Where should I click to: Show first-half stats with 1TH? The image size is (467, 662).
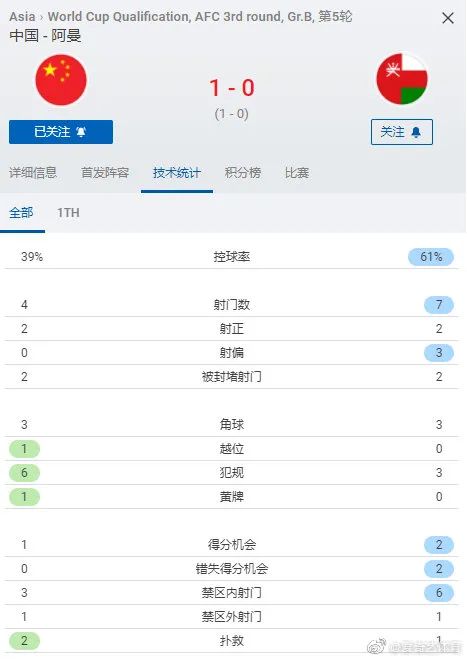click(x=68, y=212)
